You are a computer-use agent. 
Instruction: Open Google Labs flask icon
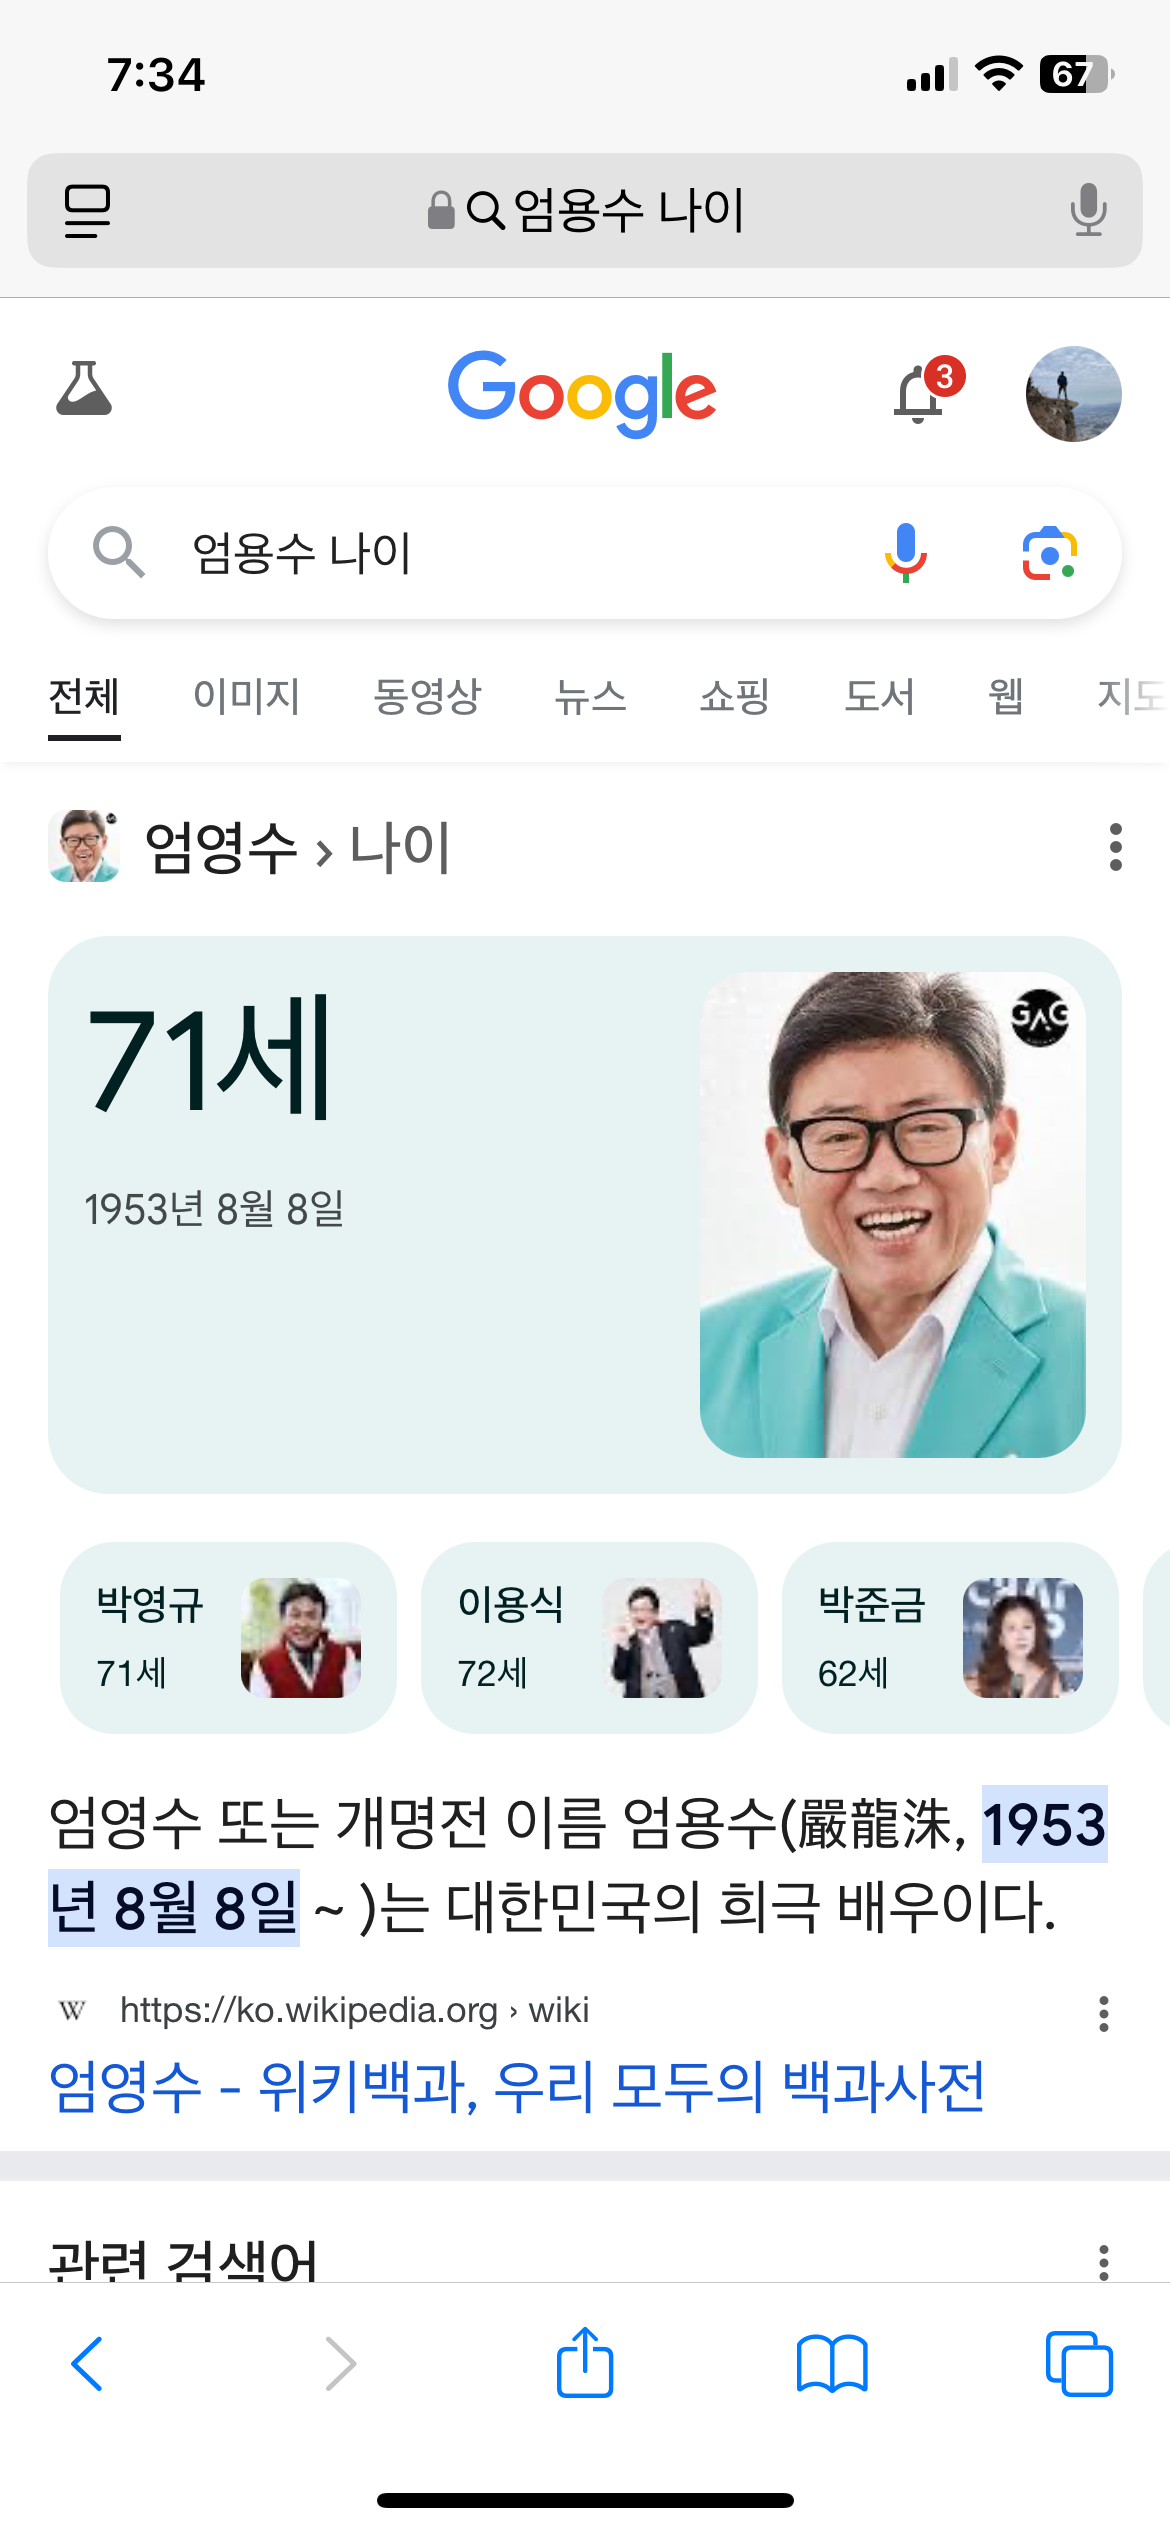pyautogui.click(x=84, y=390)
